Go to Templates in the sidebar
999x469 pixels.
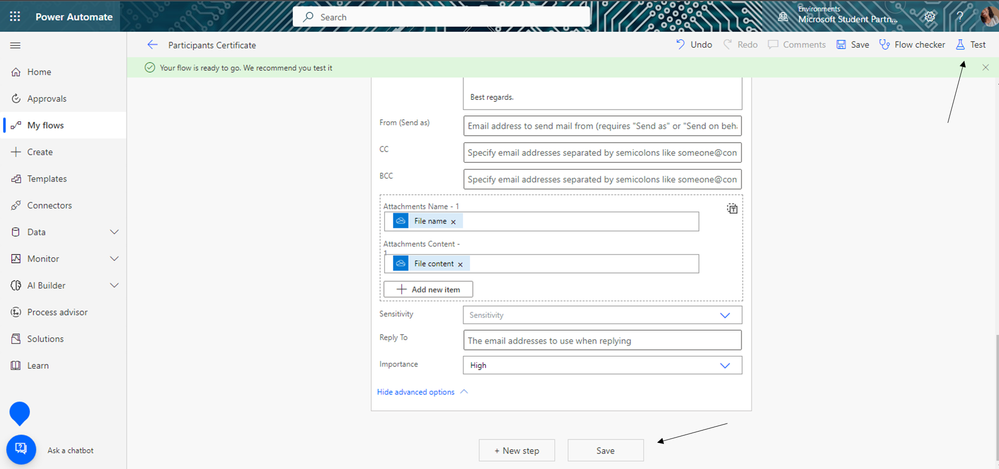[47, 179]
